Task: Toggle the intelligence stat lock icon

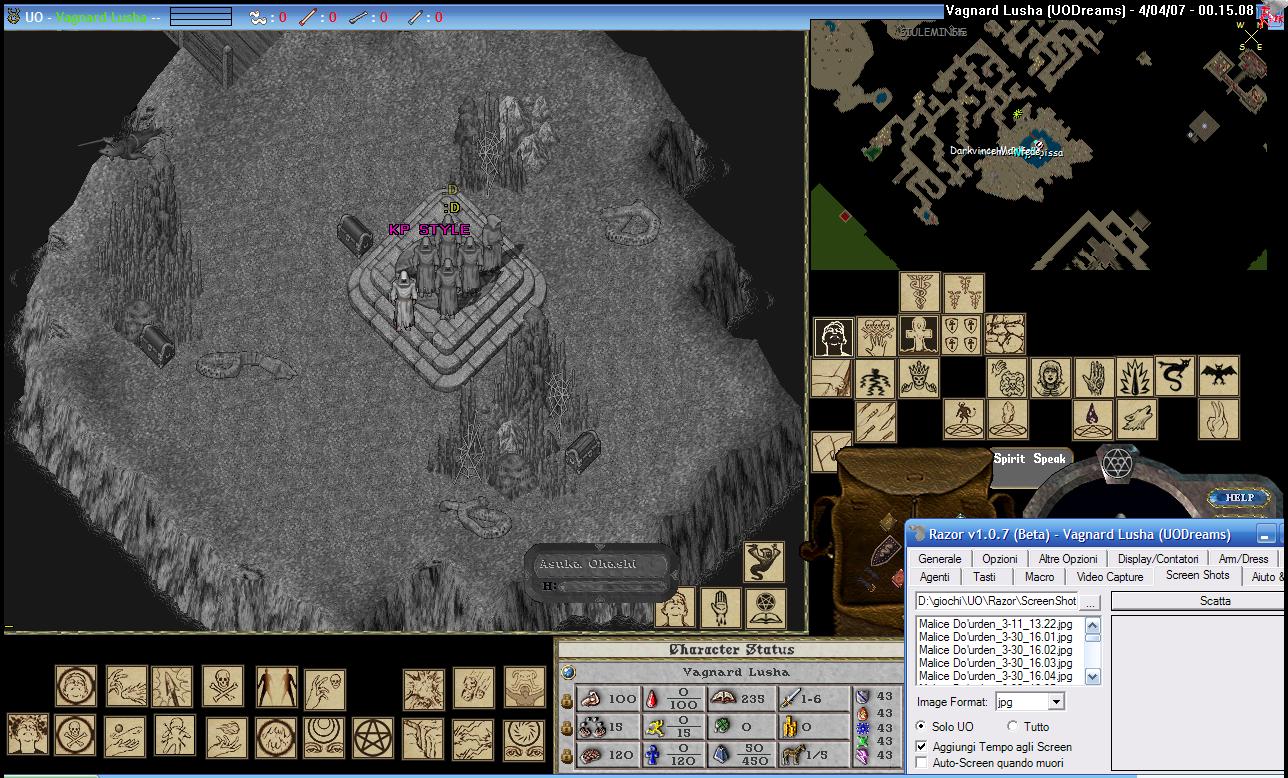Action: click(x=567, y=756)
